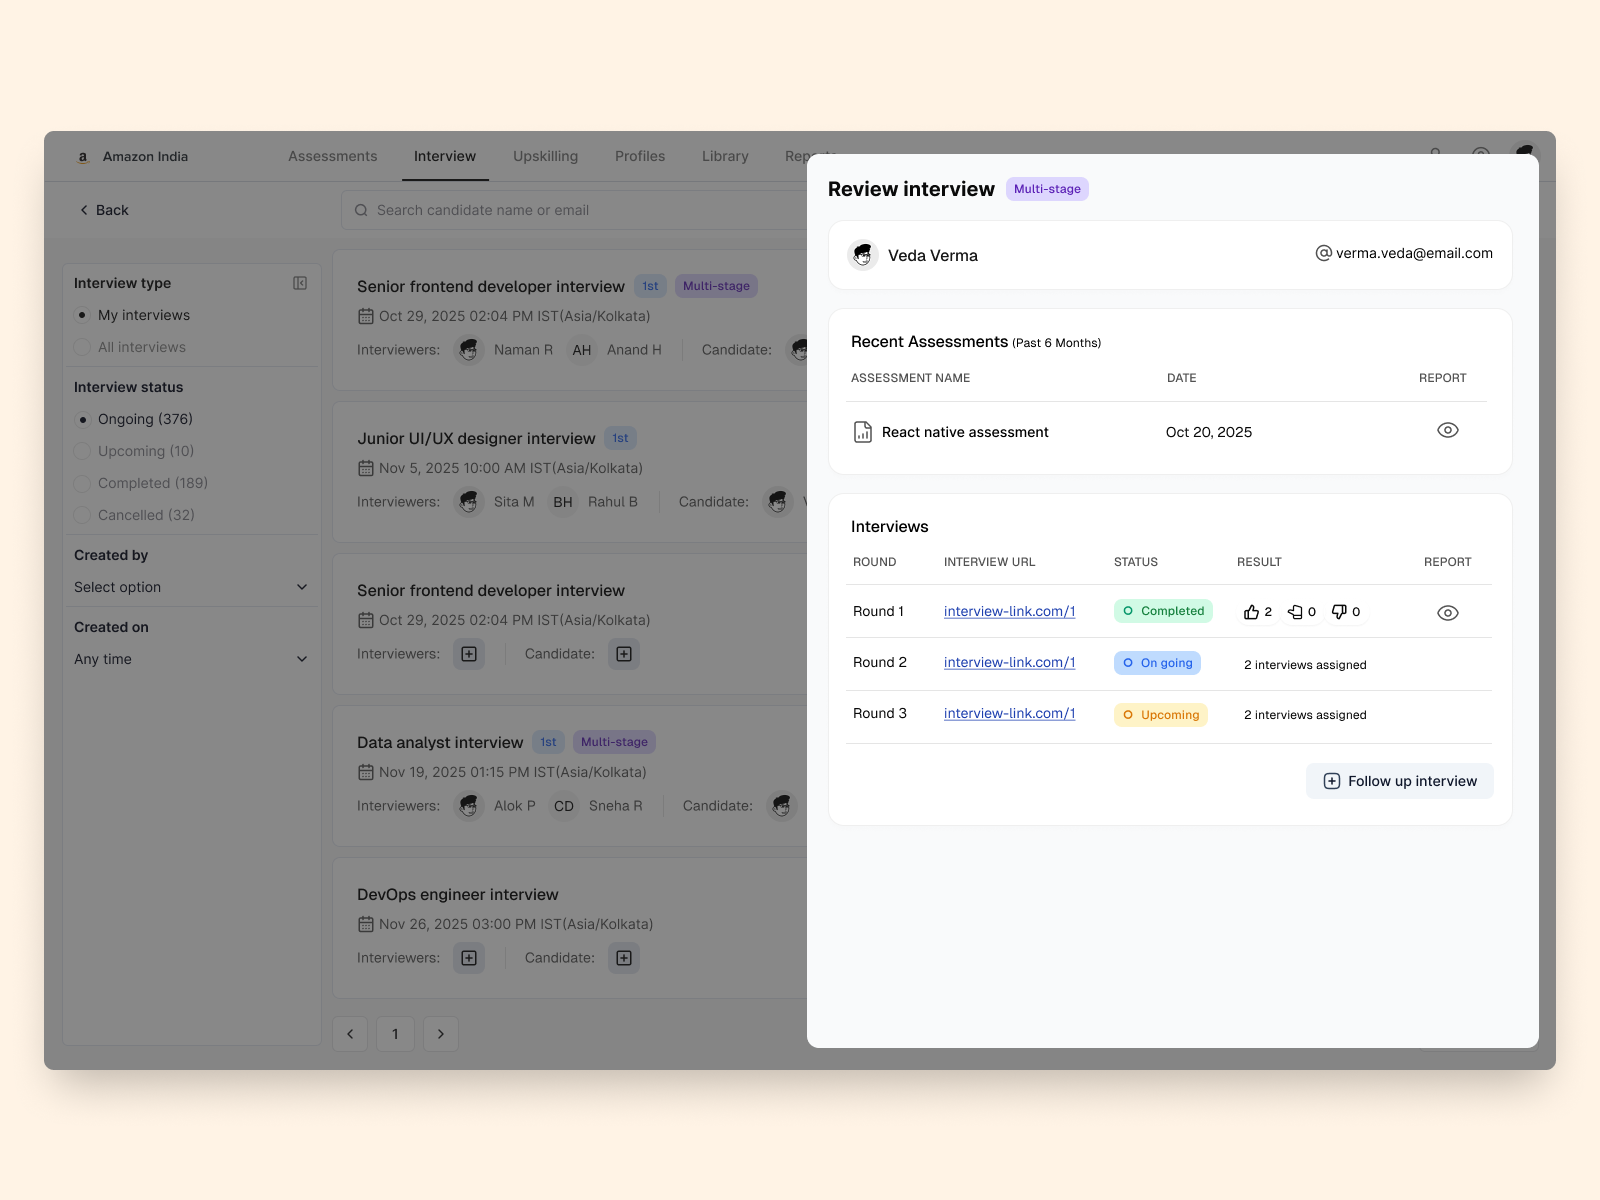Click the Follow up interview button
Screen dimensions: 1600x1200
1399,781
